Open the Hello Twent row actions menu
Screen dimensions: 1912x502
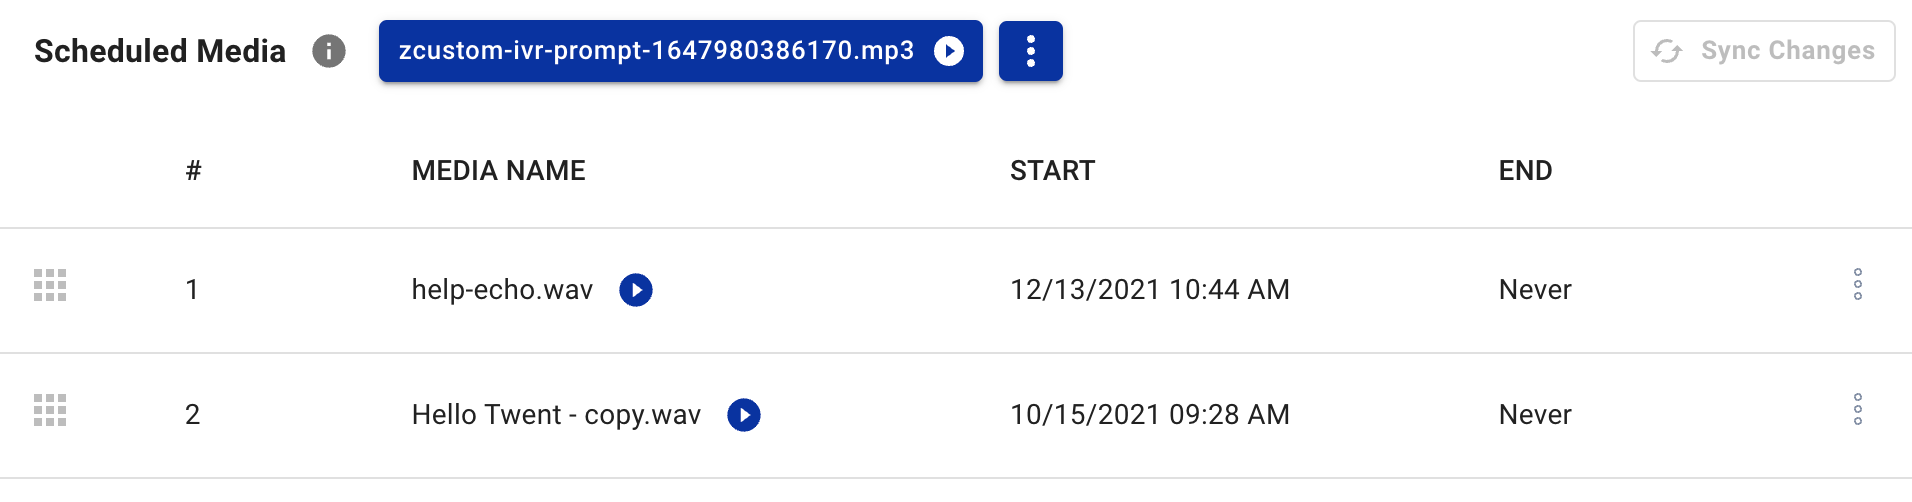(1858, 409)
